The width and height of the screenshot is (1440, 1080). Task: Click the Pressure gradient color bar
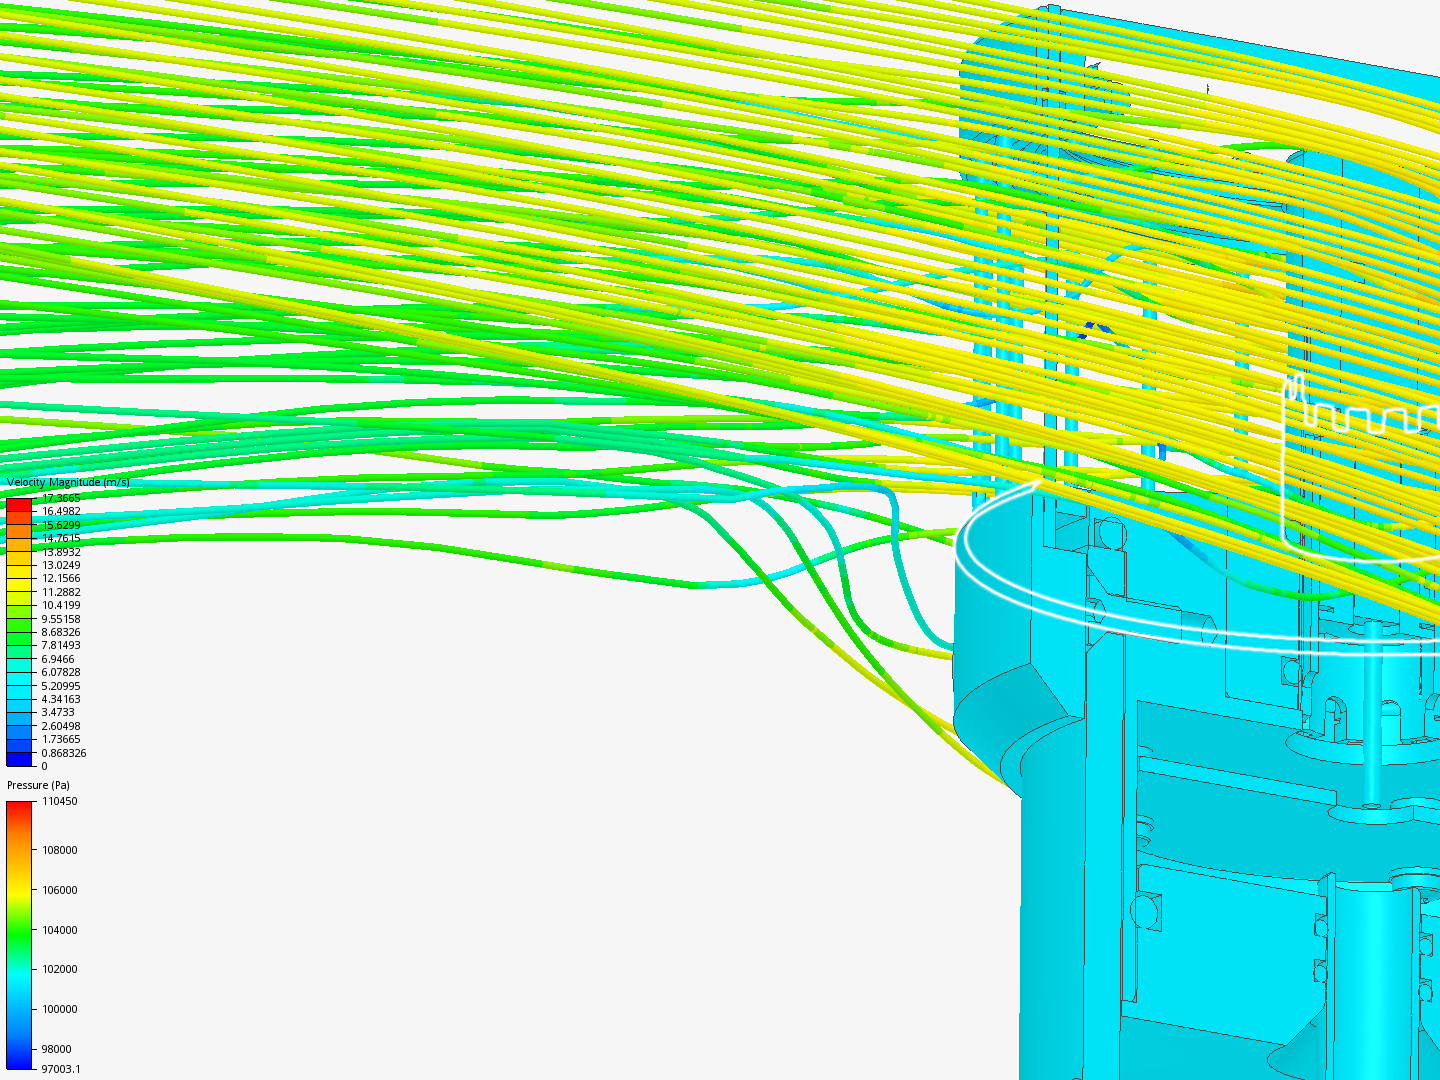(19, 935)
